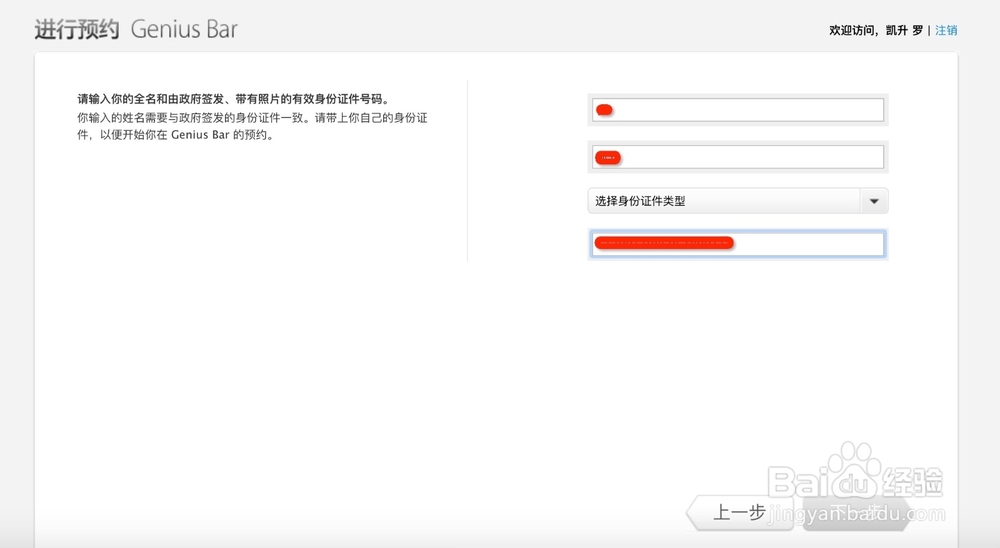Image resolution: width=1000 pixels, height=548 pixels.
Task: Click the paragraph about 你输入的姓名需要与政府签发的身份证件一致
Action: point(253,126)
